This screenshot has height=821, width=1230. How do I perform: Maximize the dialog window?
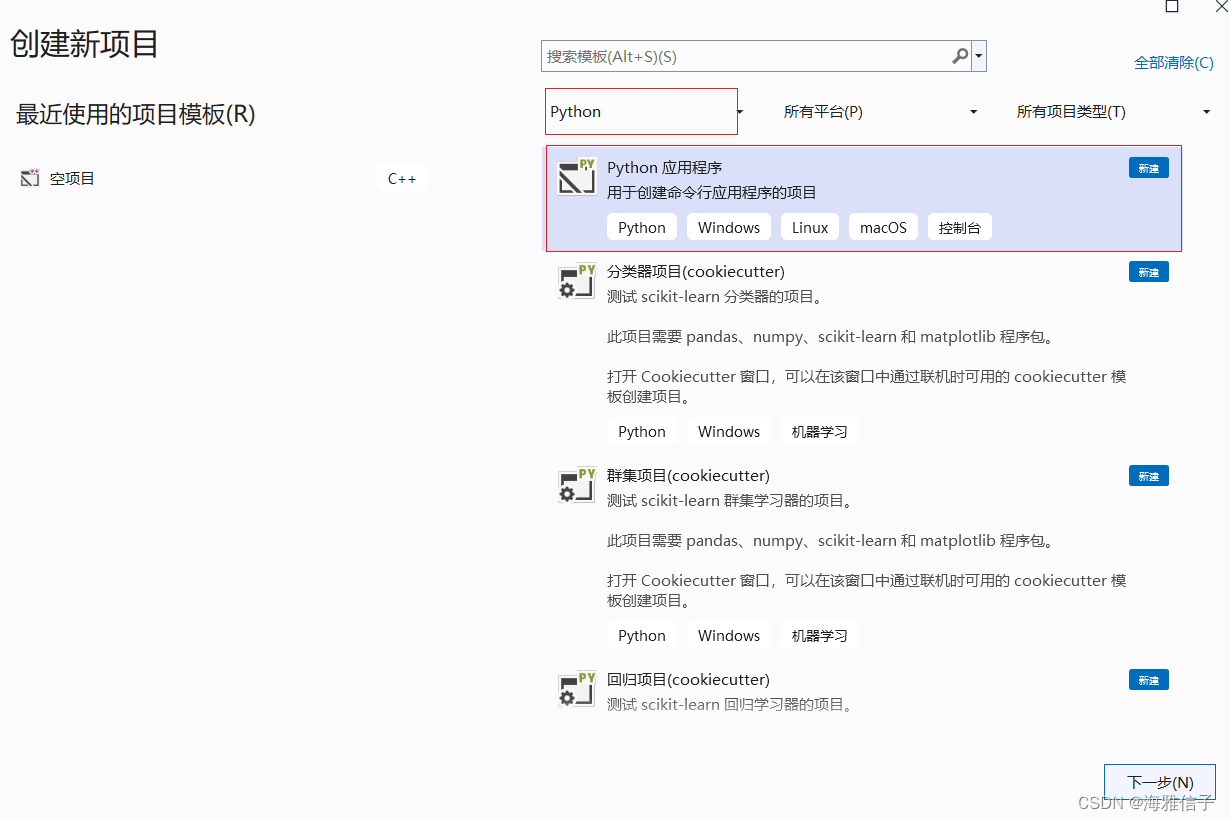(x=1172, y=6)
